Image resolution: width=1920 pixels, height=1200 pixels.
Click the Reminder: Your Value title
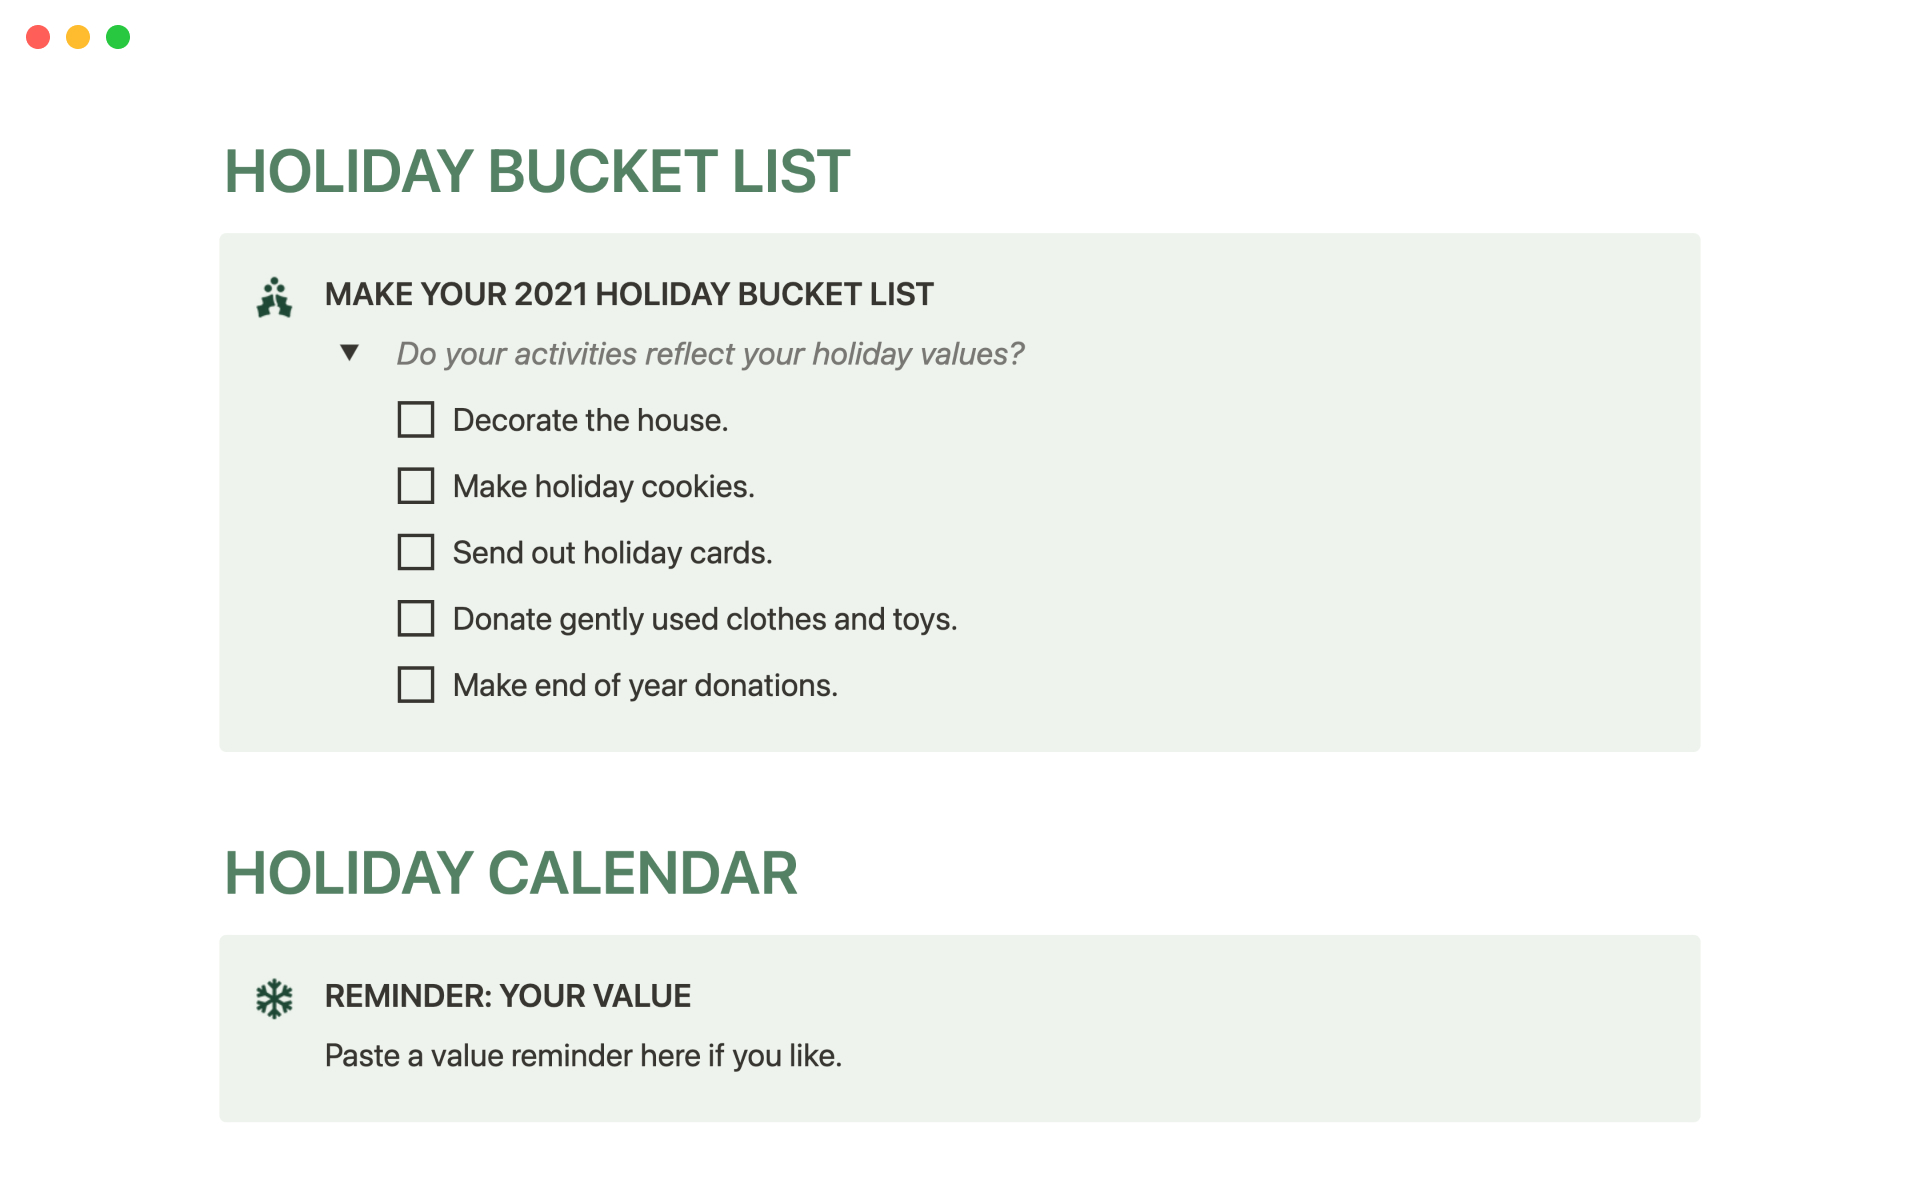click(508, 996)
